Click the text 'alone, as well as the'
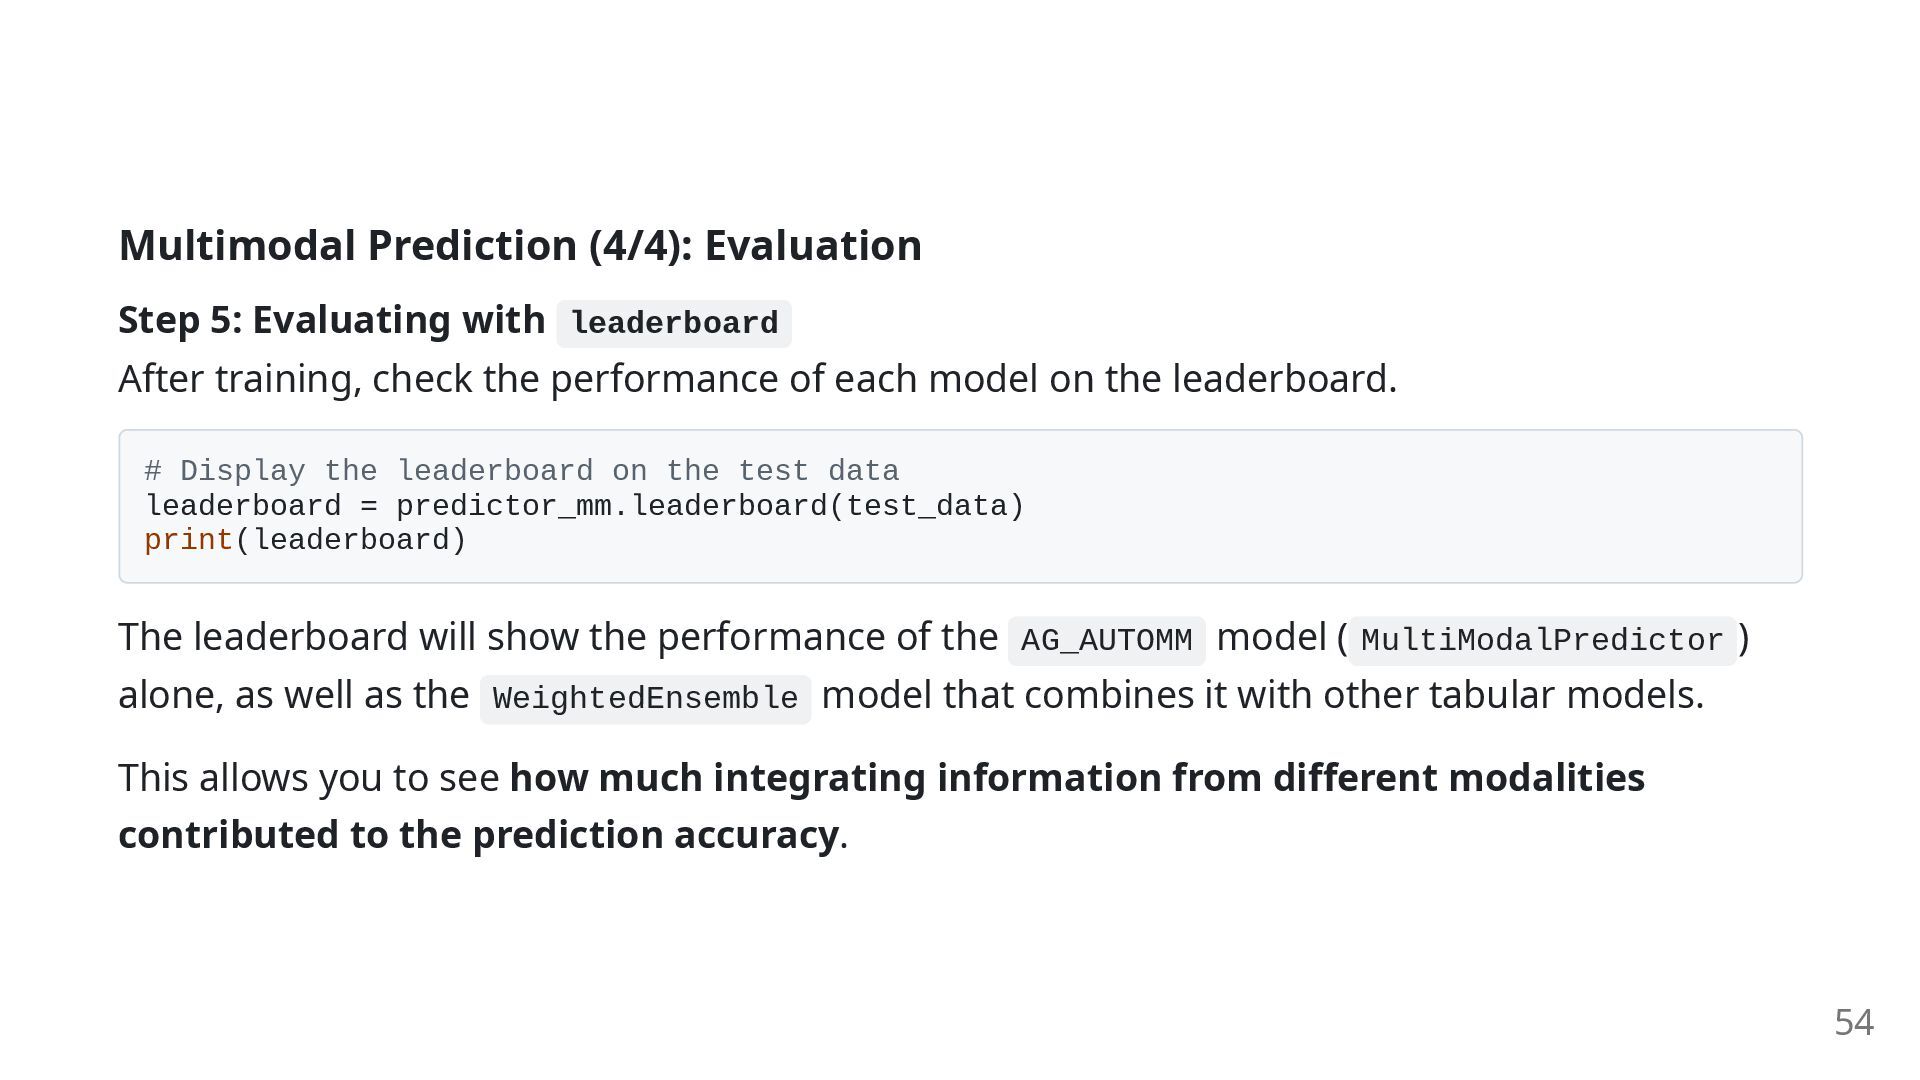Image resolution: width=1920 pixels, height=1080 pixels. (294, 695)
